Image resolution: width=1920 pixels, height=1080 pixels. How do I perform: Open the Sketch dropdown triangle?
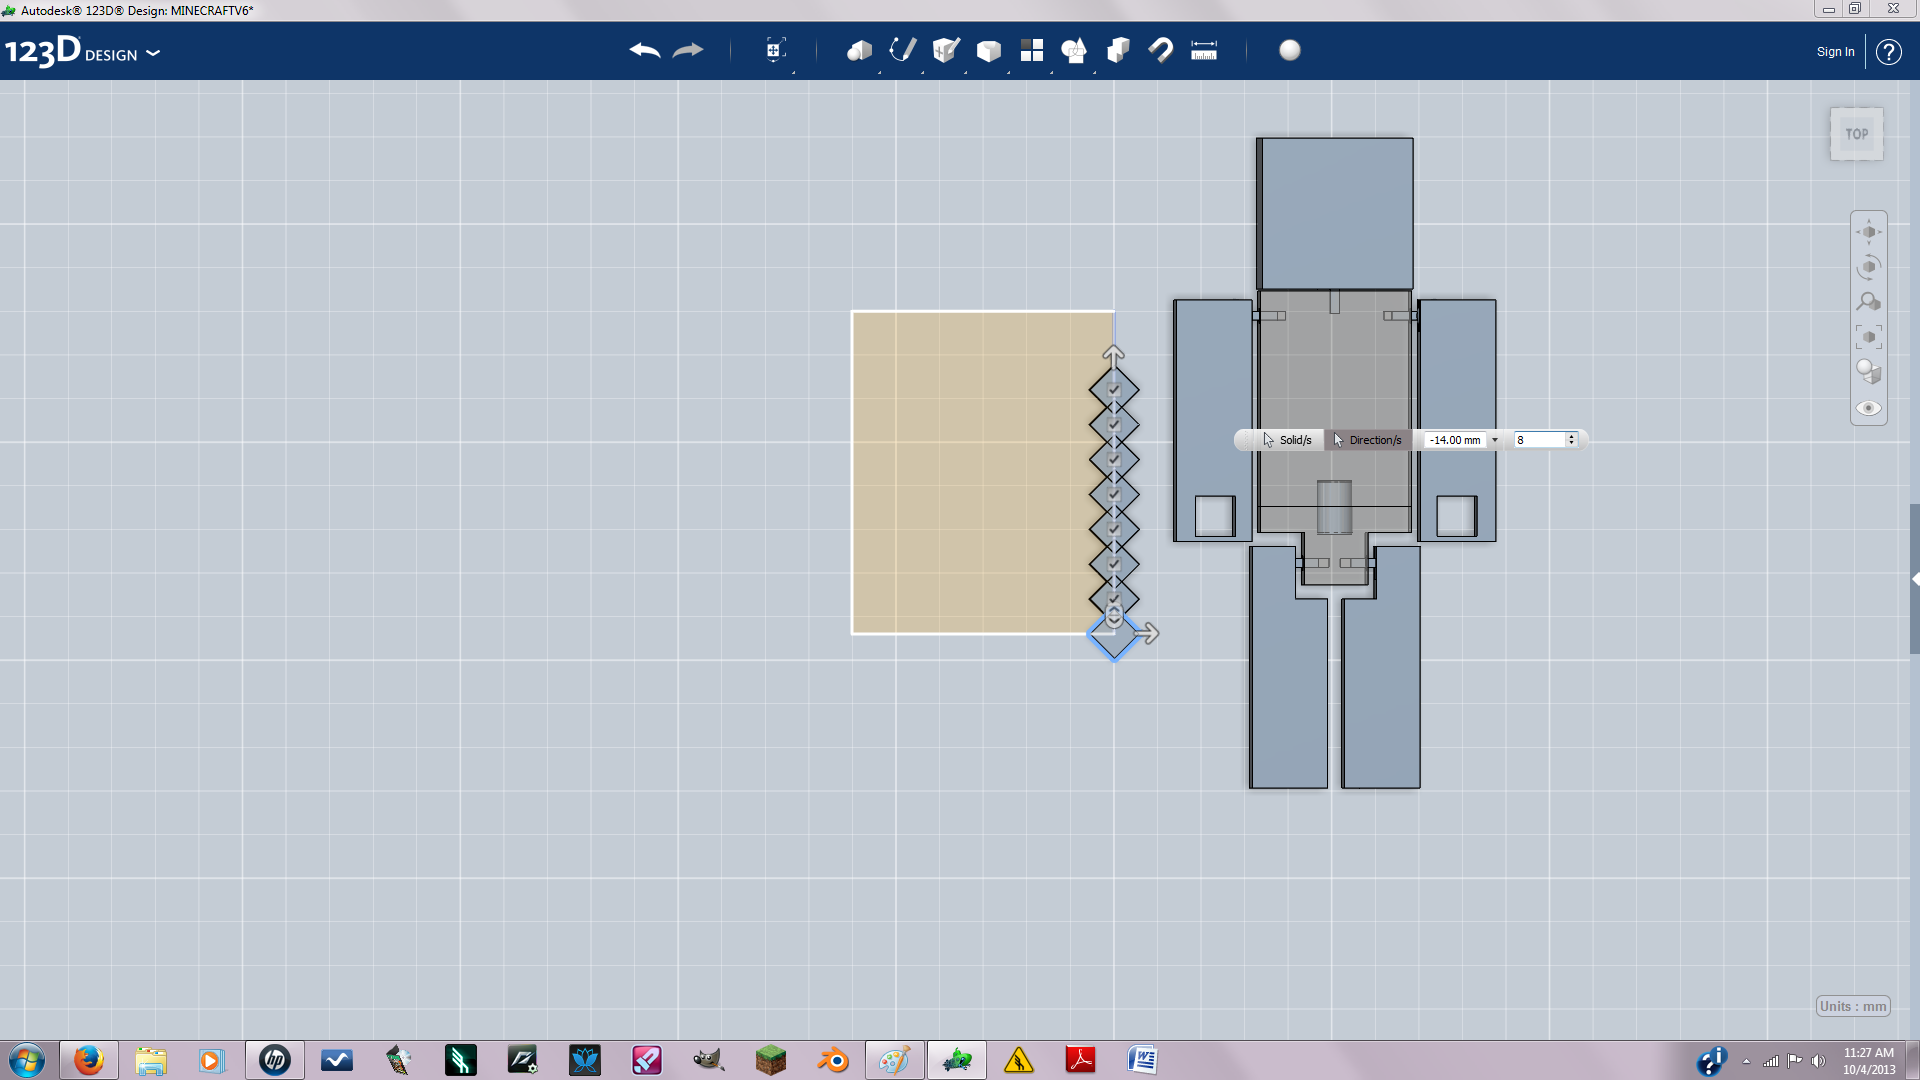point(922,72)
